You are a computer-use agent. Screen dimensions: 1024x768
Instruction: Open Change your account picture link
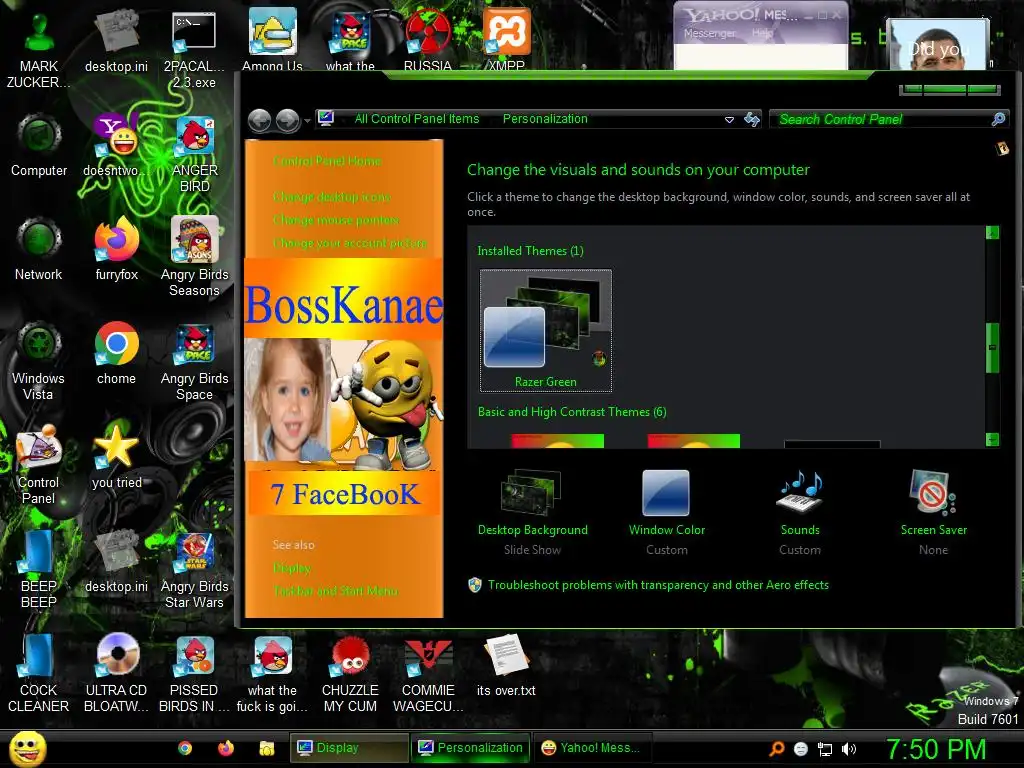tap(350, 243)
